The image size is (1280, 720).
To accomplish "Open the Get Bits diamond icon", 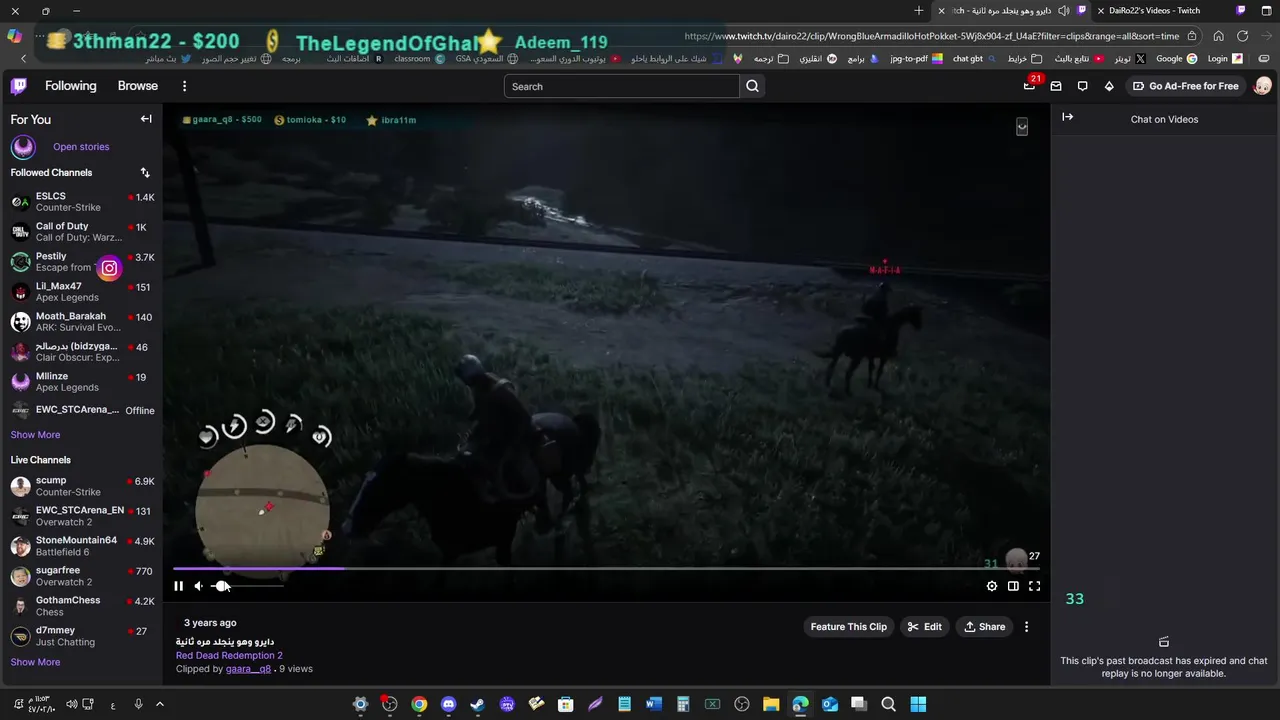I will pos(1109,86).
